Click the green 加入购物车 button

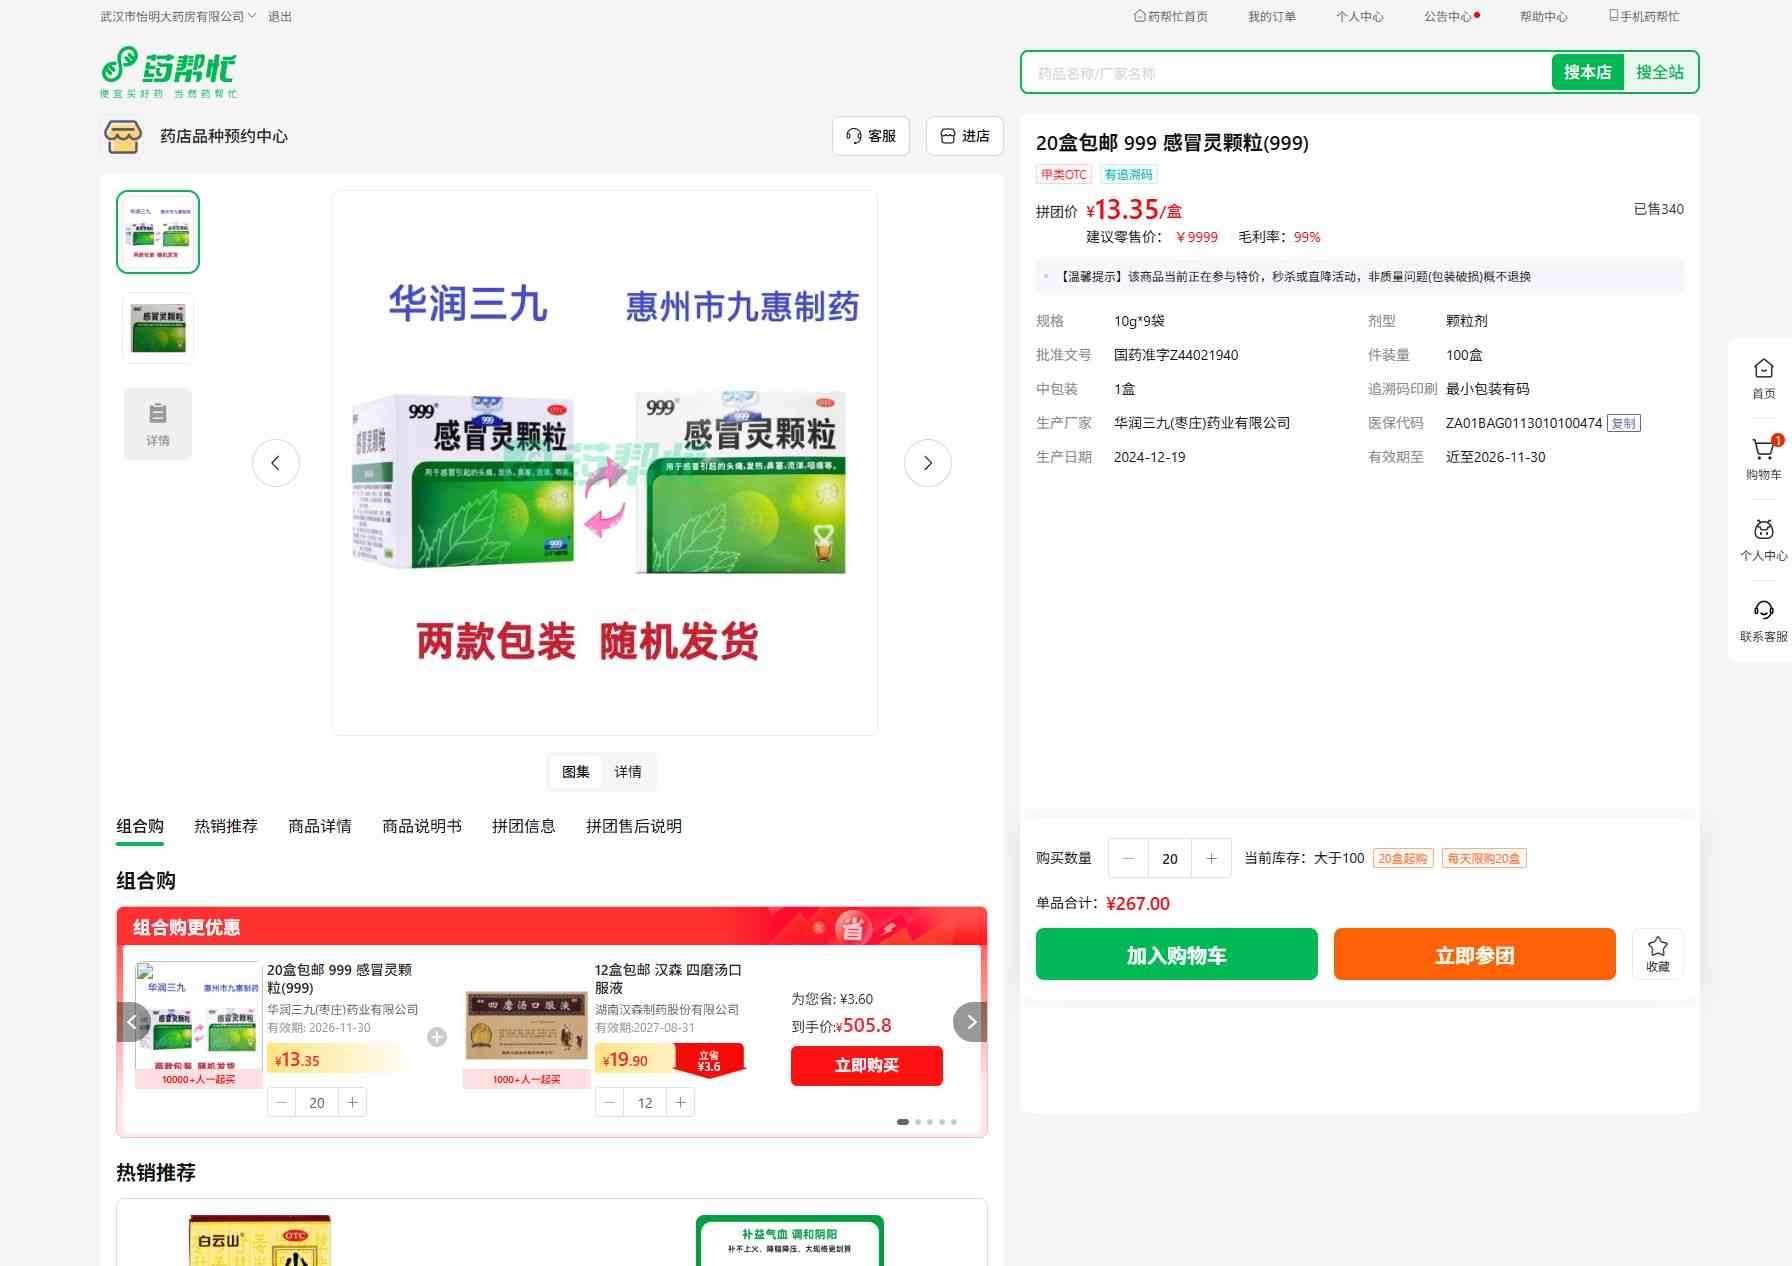click(1176, 954)
